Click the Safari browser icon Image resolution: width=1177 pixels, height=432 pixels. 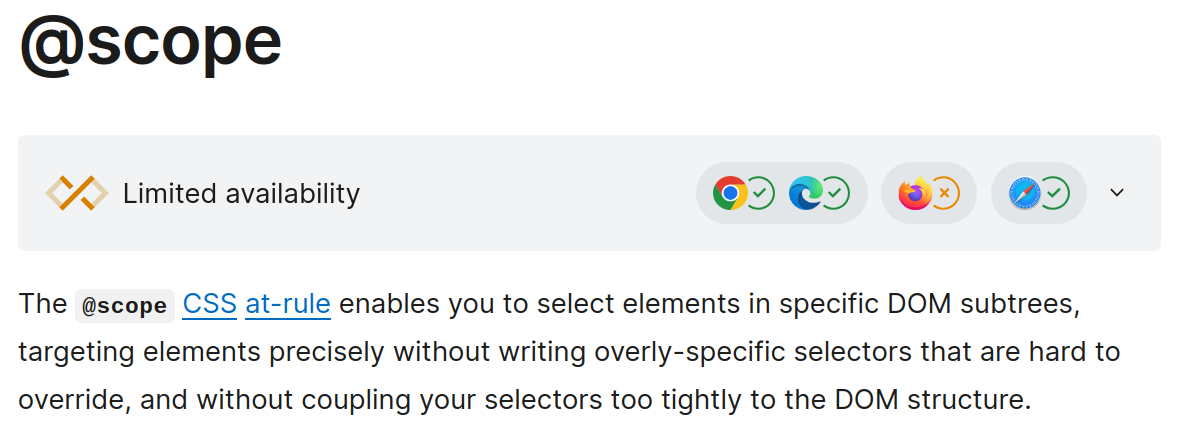[1025, 193]
